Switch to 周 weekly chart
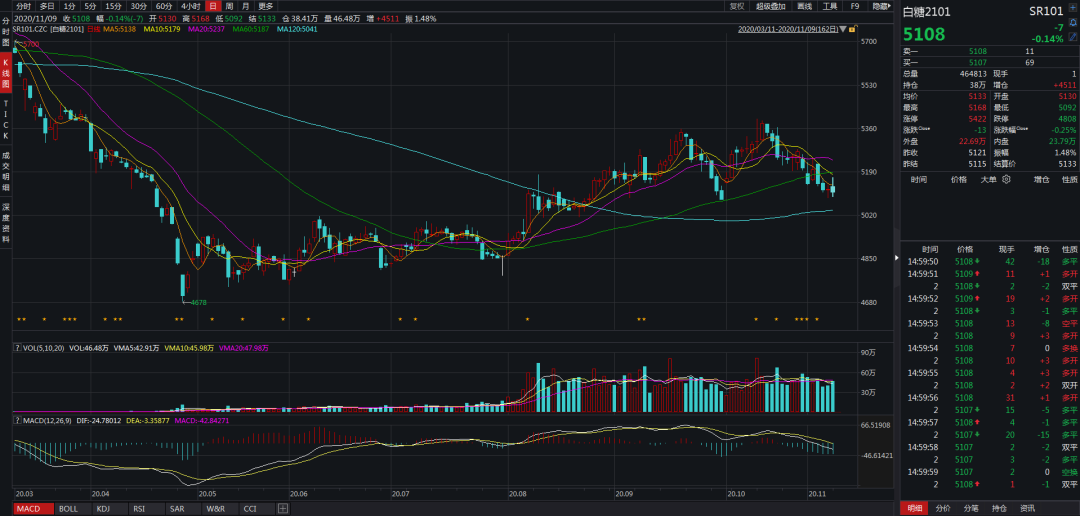 229,6
